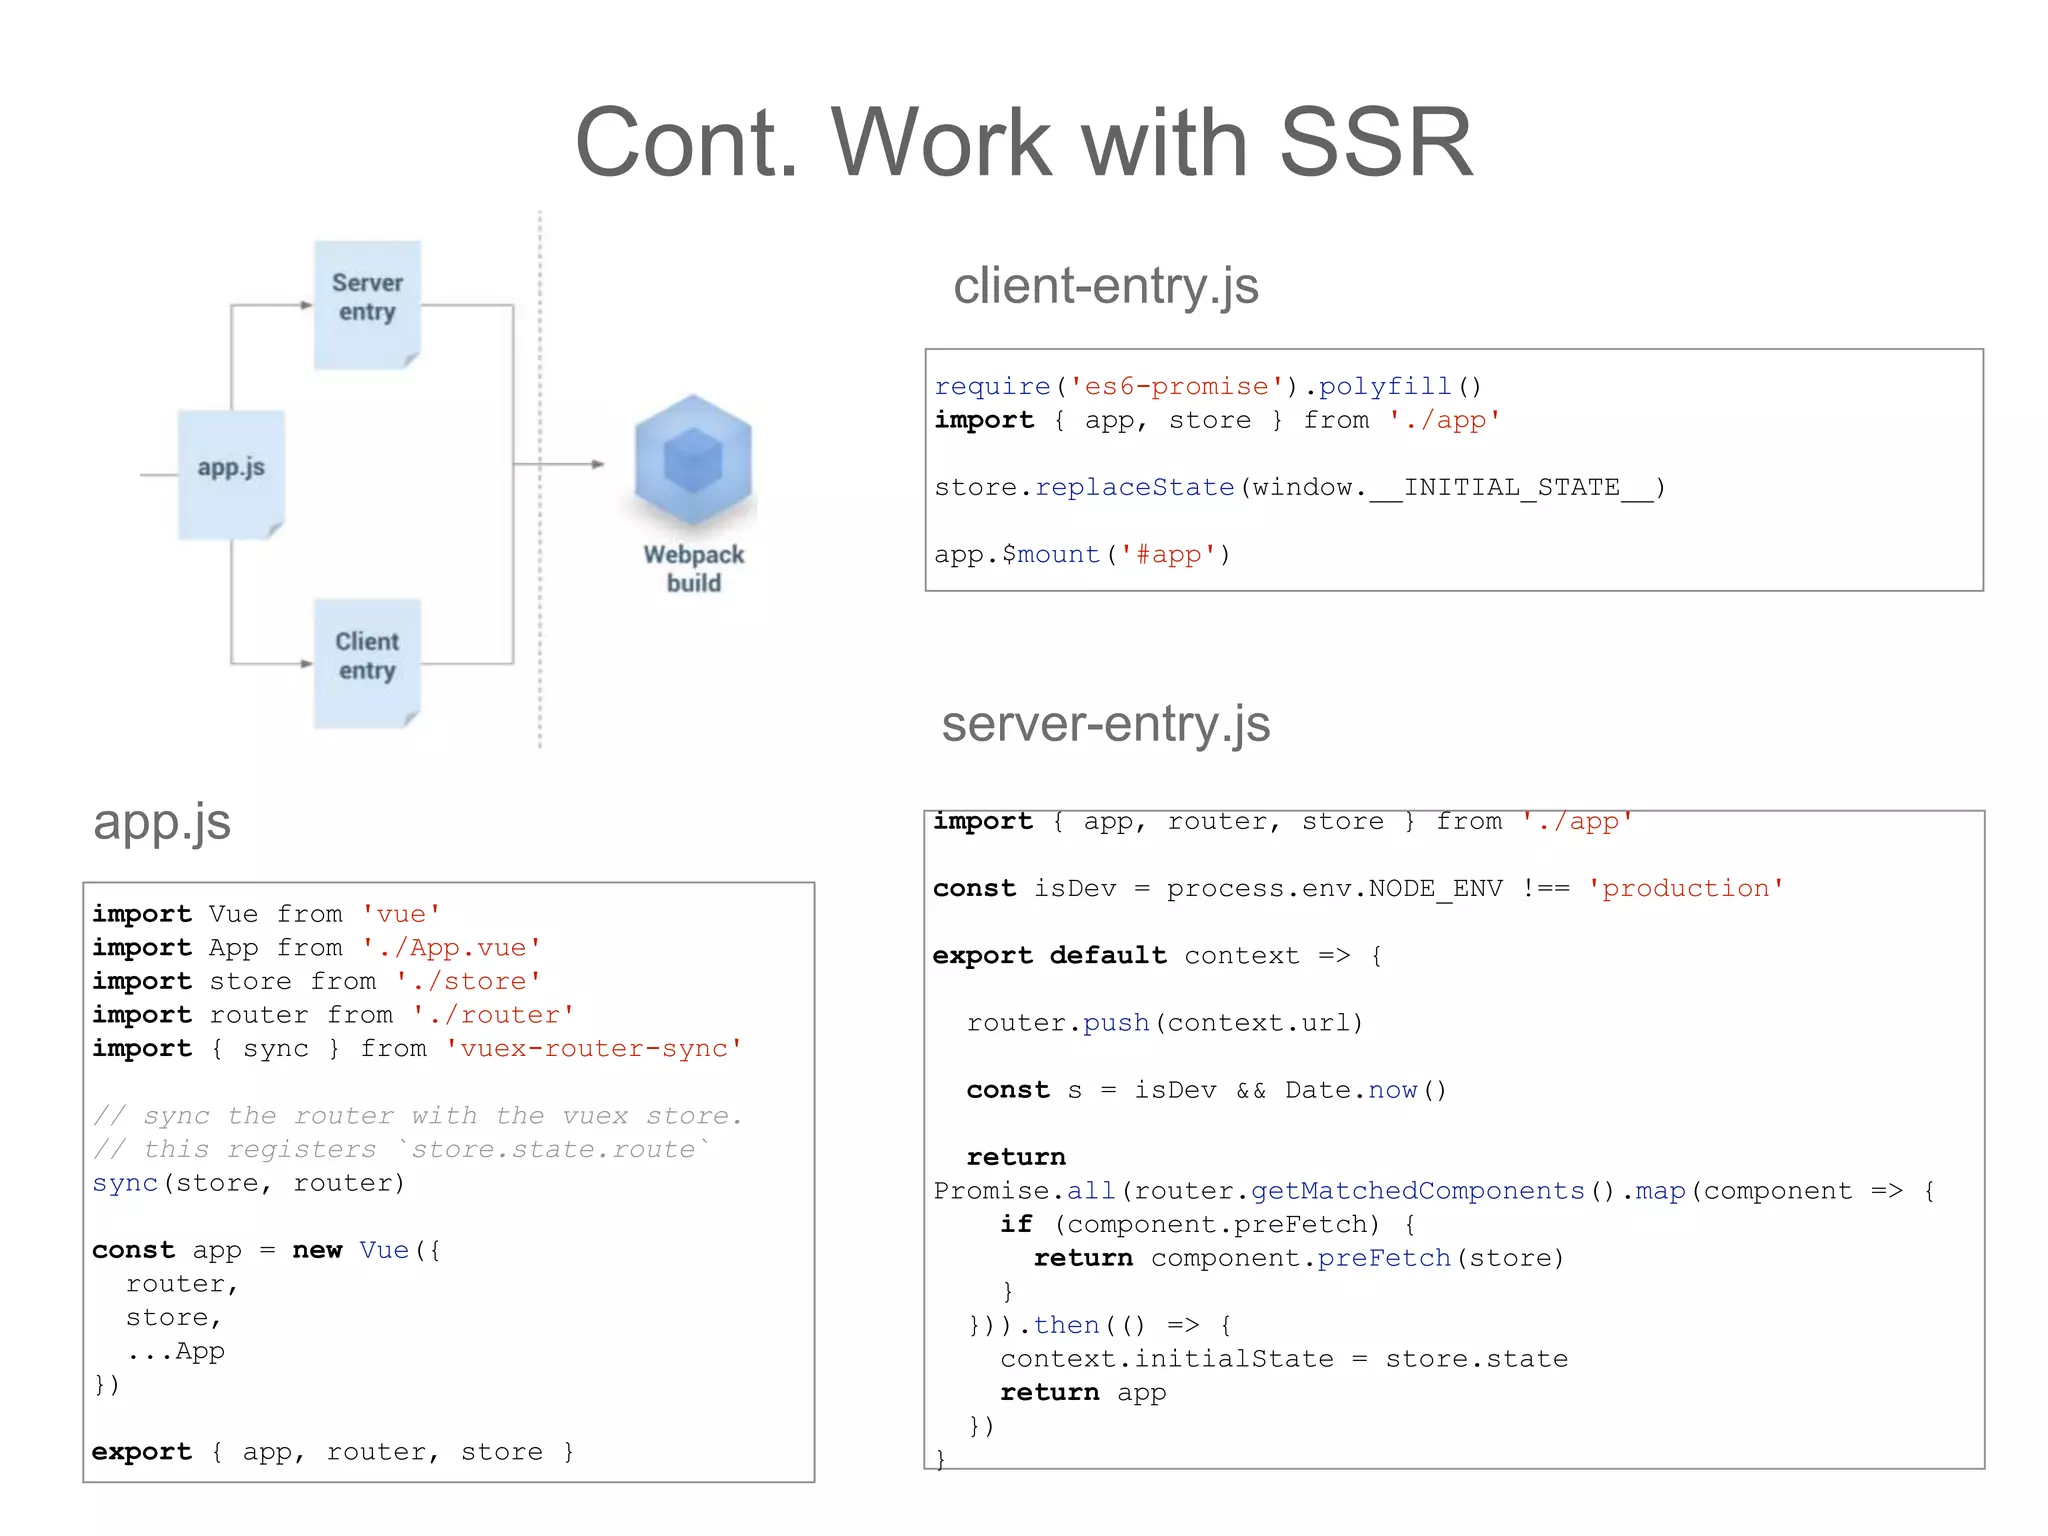Click the 'vuex-router-sync' import string
Viewport: 2048px width, 1536px height.
[594, 1048]
